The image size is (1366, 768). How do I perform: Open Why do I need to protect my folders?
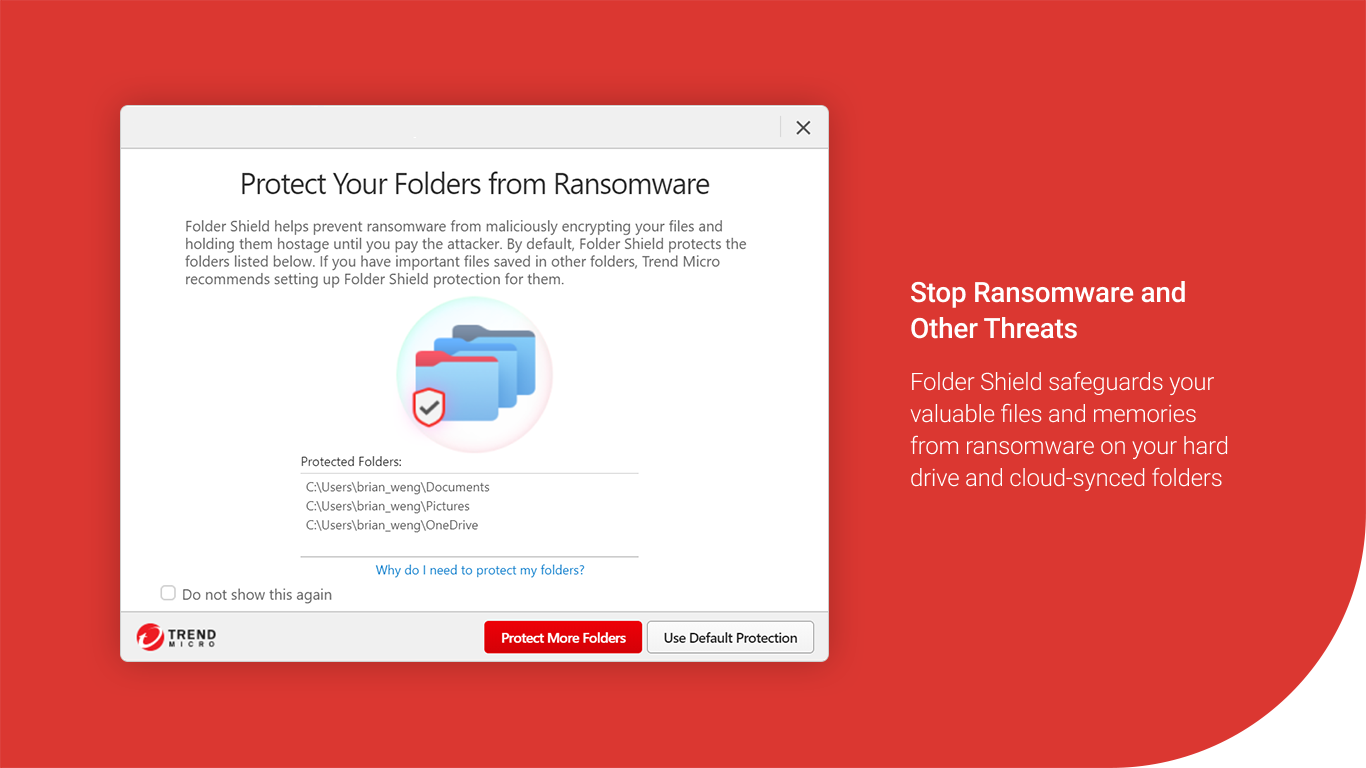[x=480, y=569]
